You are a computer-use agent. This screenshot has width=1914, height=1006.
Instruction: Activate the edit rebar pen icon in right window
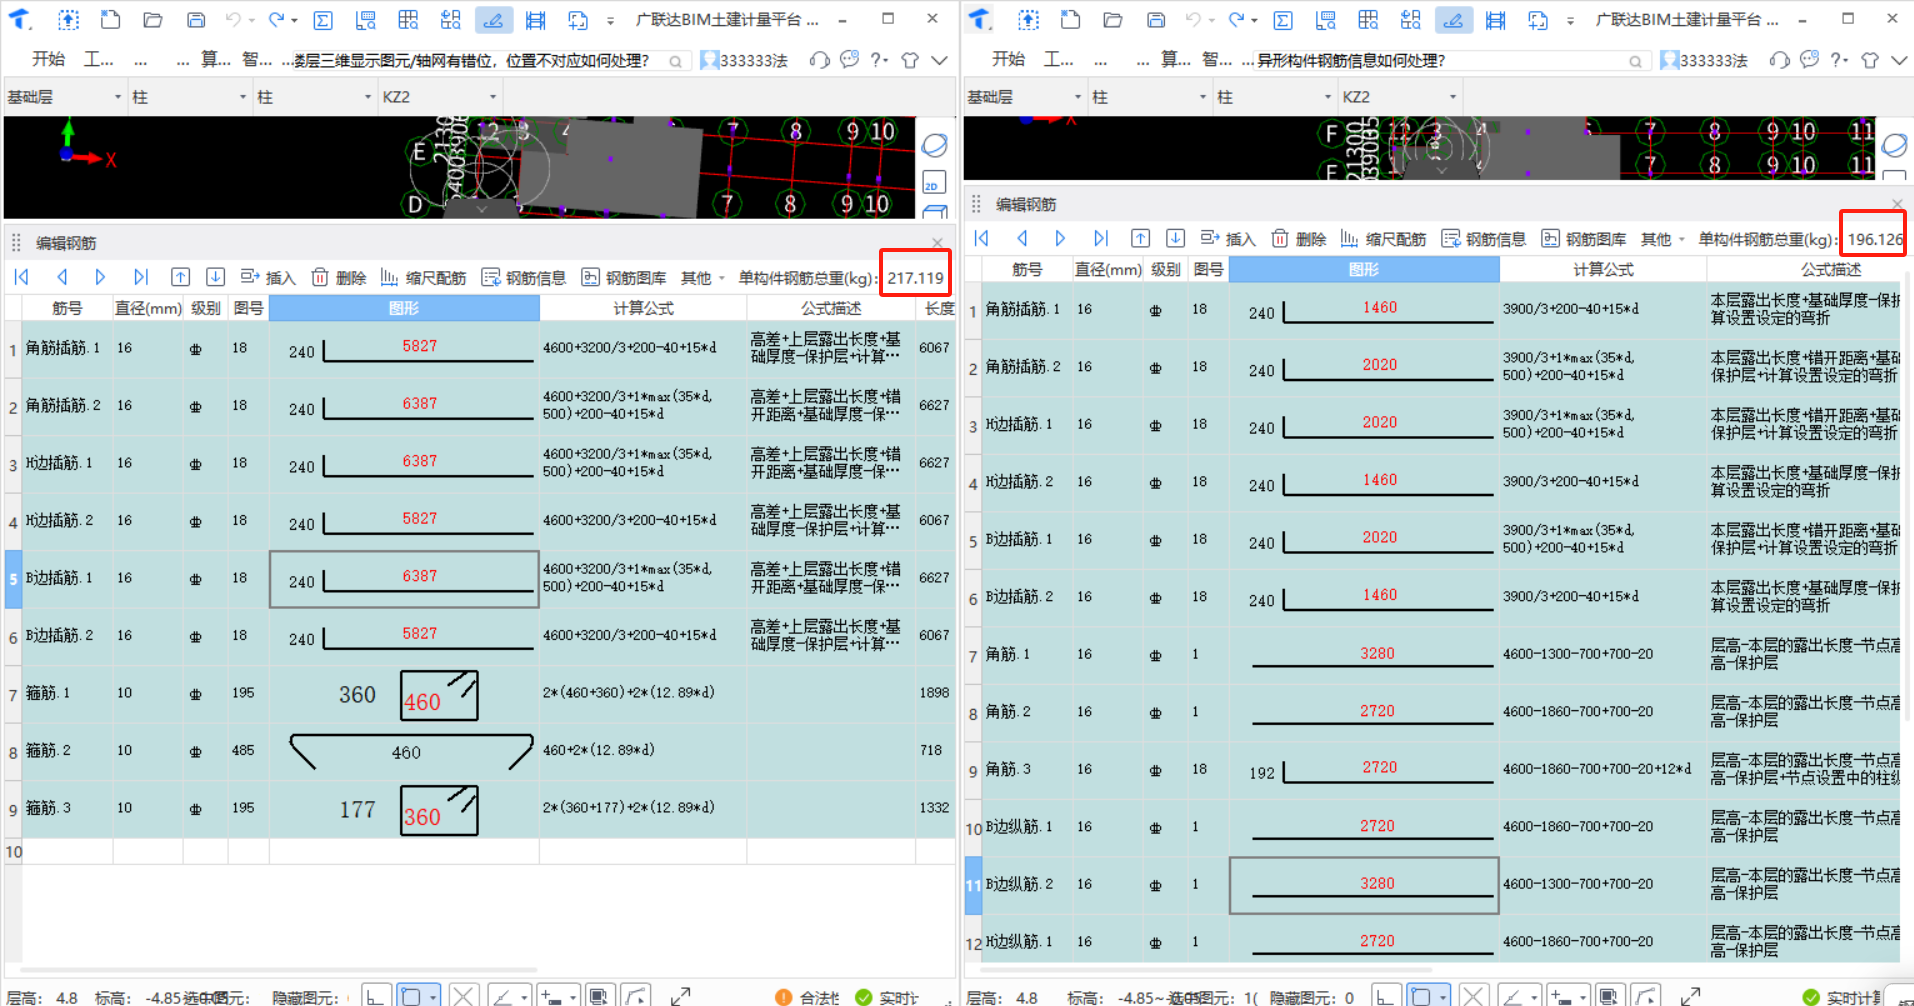pyautogui.click(x=1453, y=19)
